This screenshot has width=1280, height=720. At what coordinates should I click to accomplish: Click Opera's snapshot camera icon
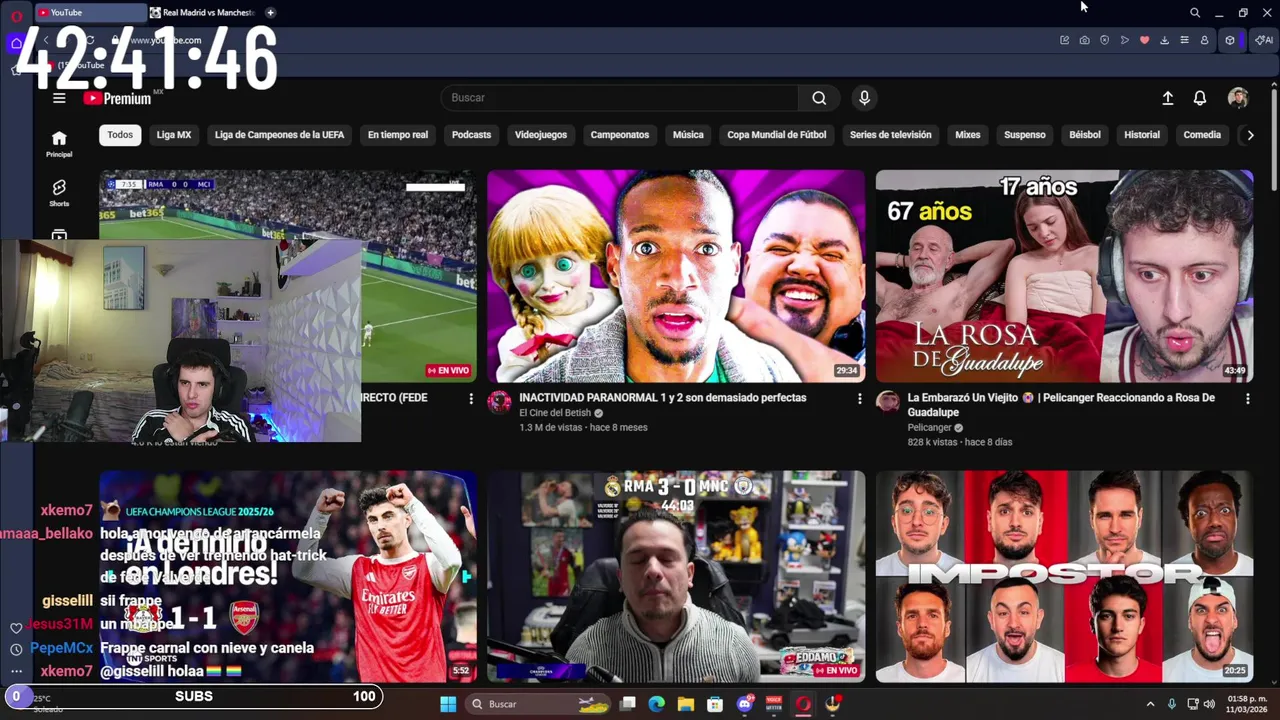1084,40
